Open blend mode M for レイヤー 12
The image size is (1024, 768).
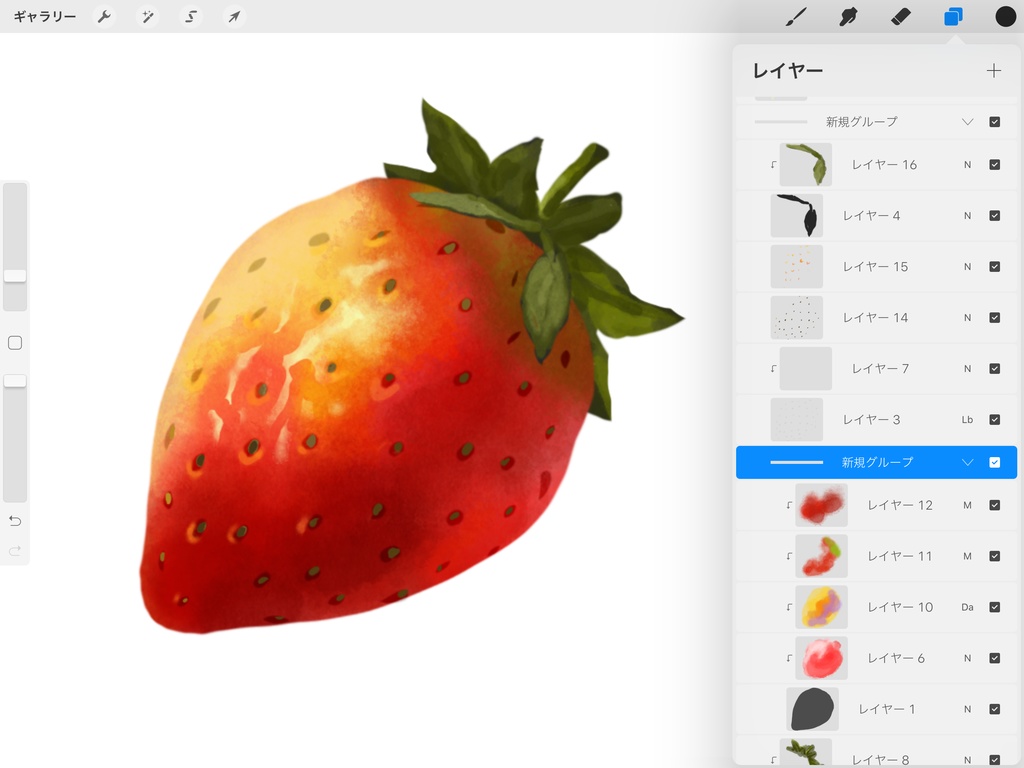(x=967, y=505)
